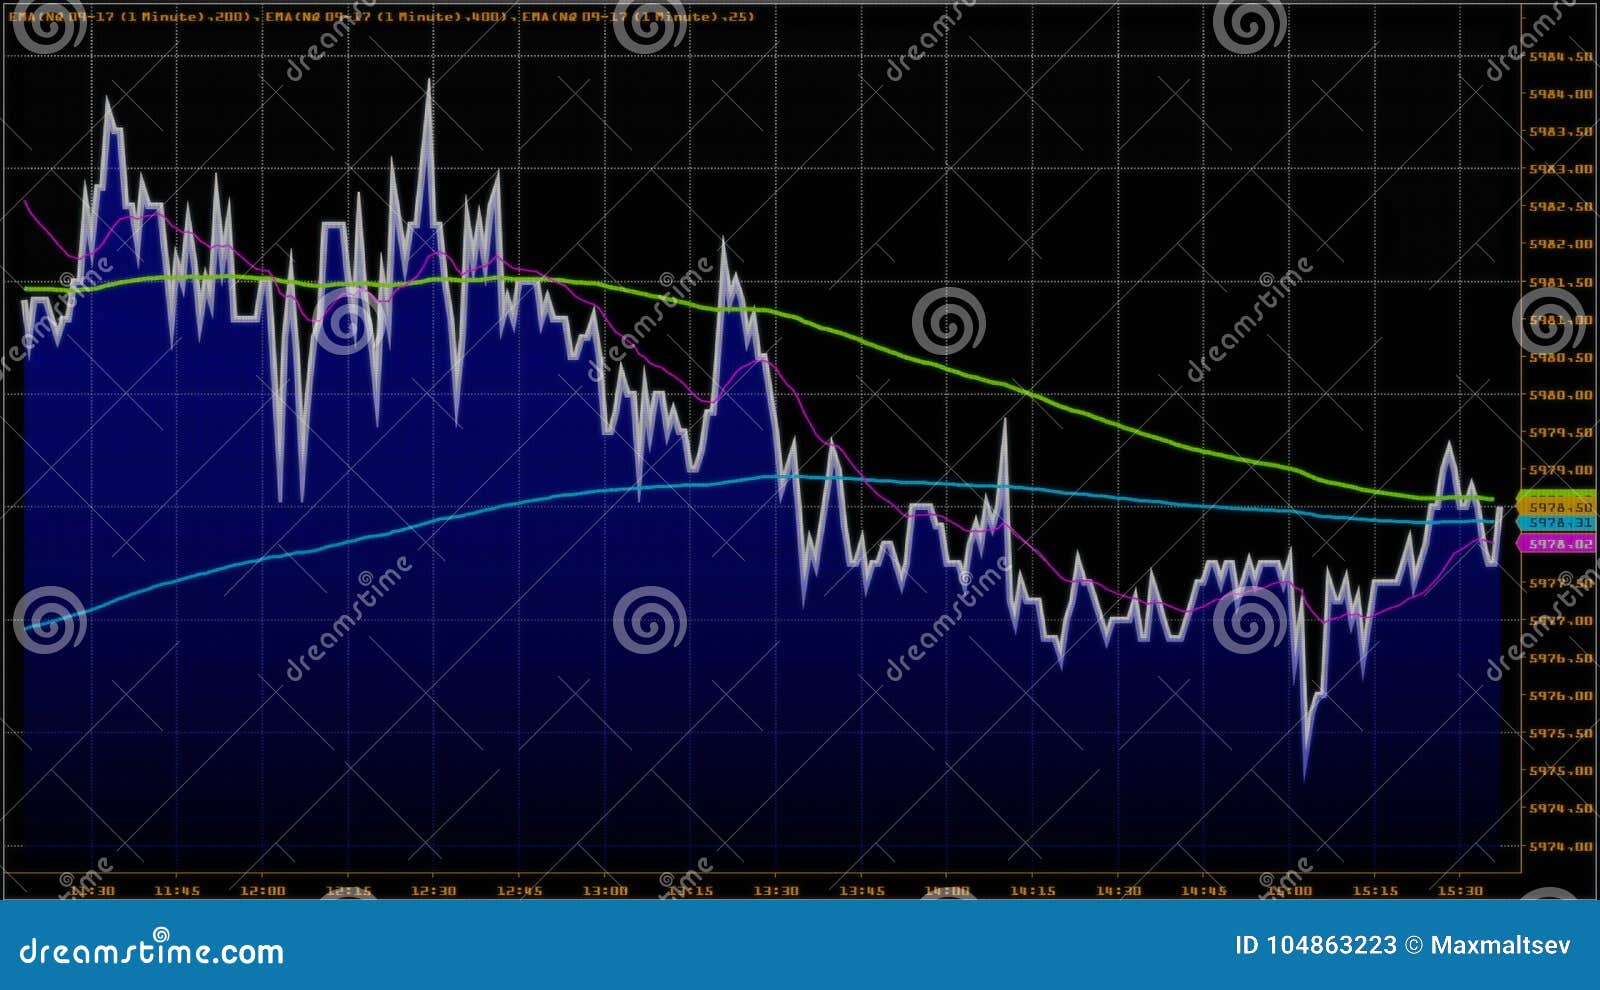Click the 5976.00 price axis label

(1560, 696)
